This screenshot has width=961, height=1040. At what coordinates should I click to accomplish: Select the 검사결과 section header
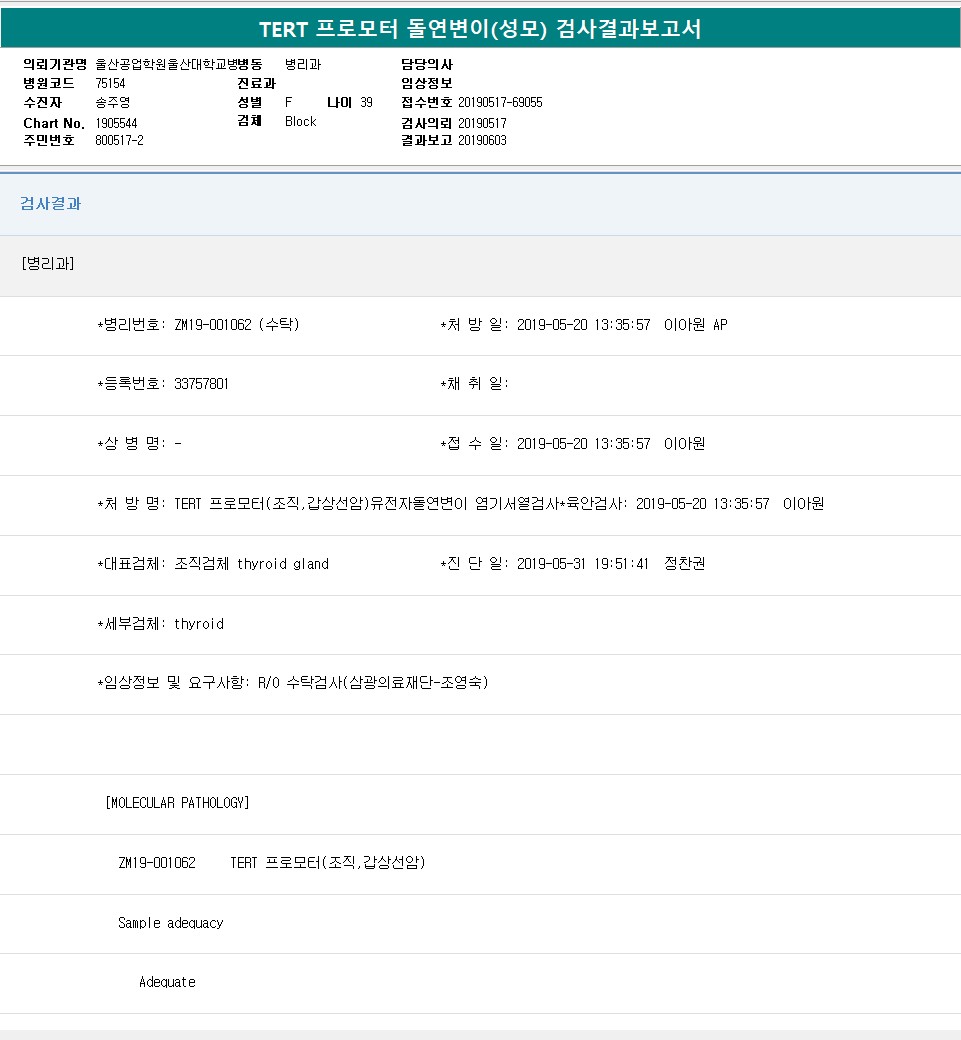[x=51, y=204]
